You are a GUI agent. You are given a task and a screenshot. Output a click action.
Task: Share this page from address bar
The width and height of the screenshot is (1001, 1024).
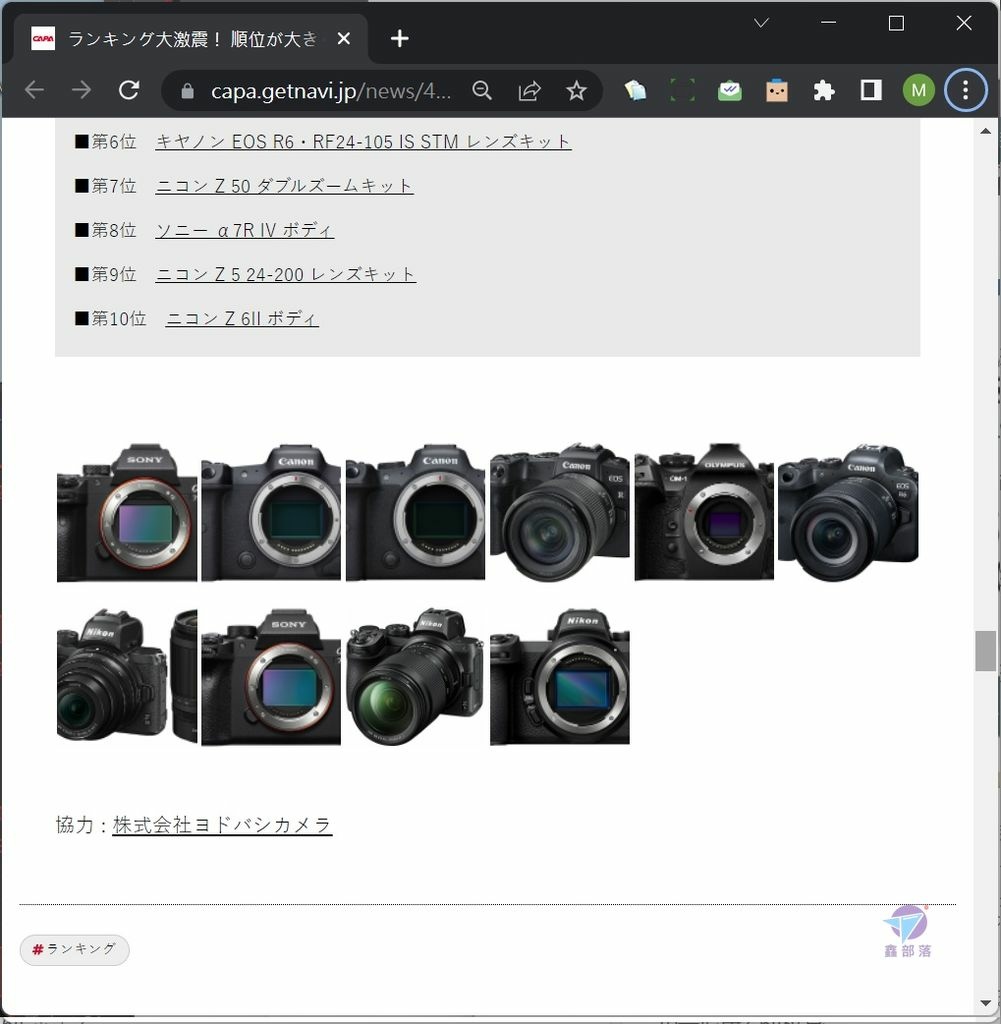[x=529, y=90]
